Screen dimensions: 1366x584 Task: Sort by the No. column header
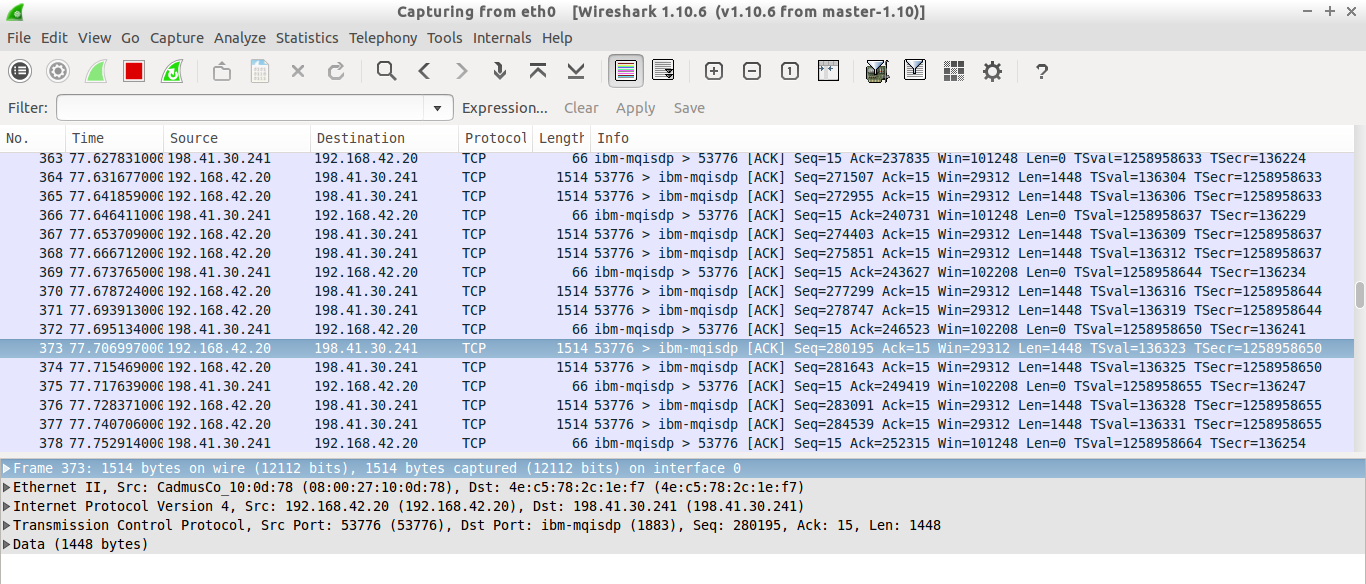tap(33, 138)
